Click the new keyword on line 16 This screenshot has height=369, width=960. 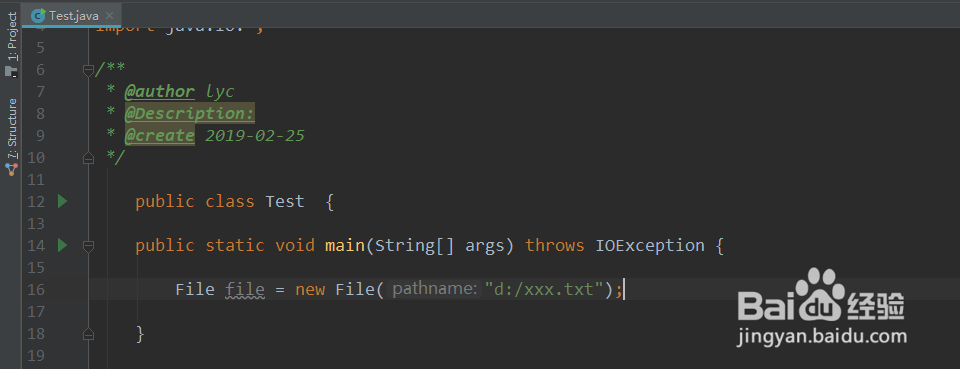[310, 289]
